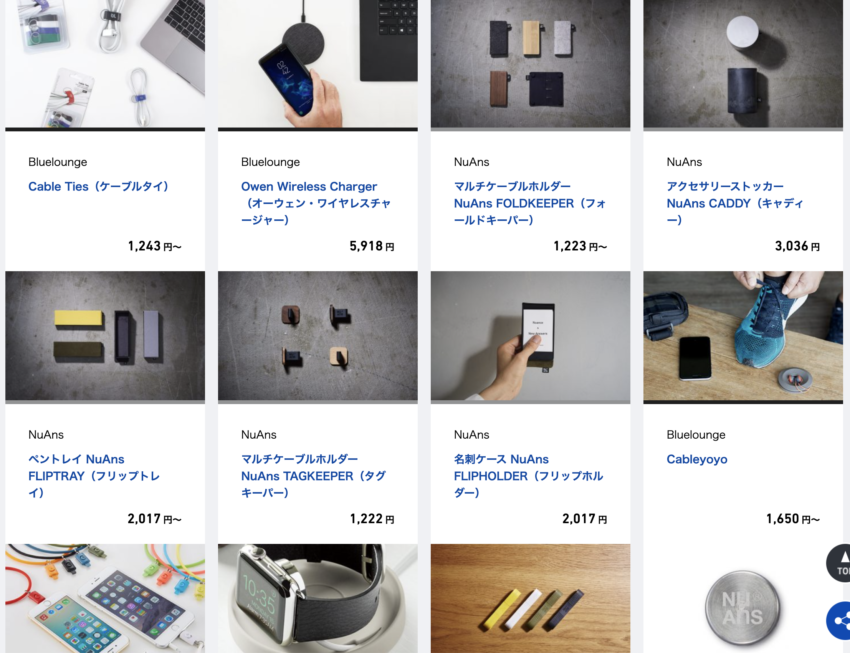The height and width of the screenshot is (653, 850).
Task: Open the NuAns FLIPTRAY pen tray link
Action: pyautogui.click(x=94, y=476)
